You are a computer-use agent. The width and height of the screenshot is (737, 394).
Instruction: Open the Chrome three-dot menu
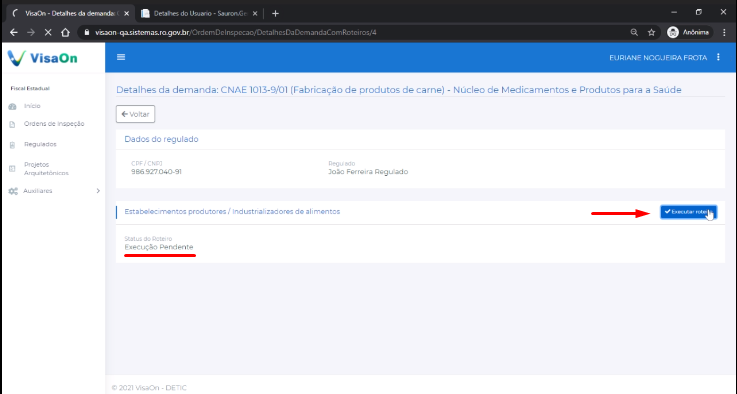click(724, 32)
